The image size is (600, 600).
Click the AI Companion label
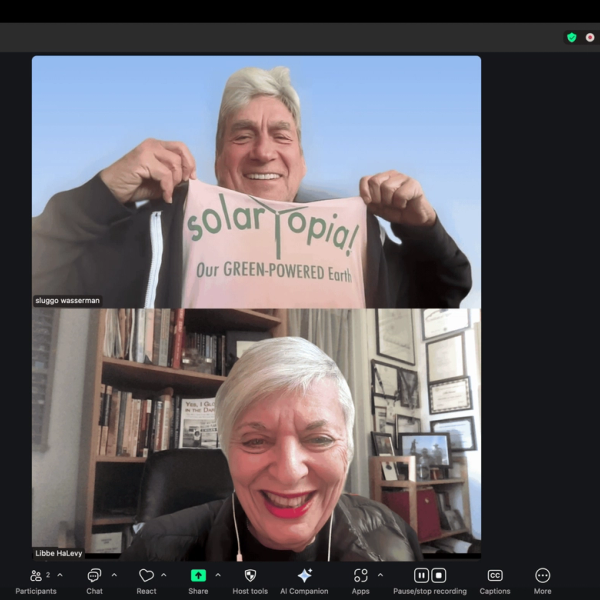(x=304, y=591)
